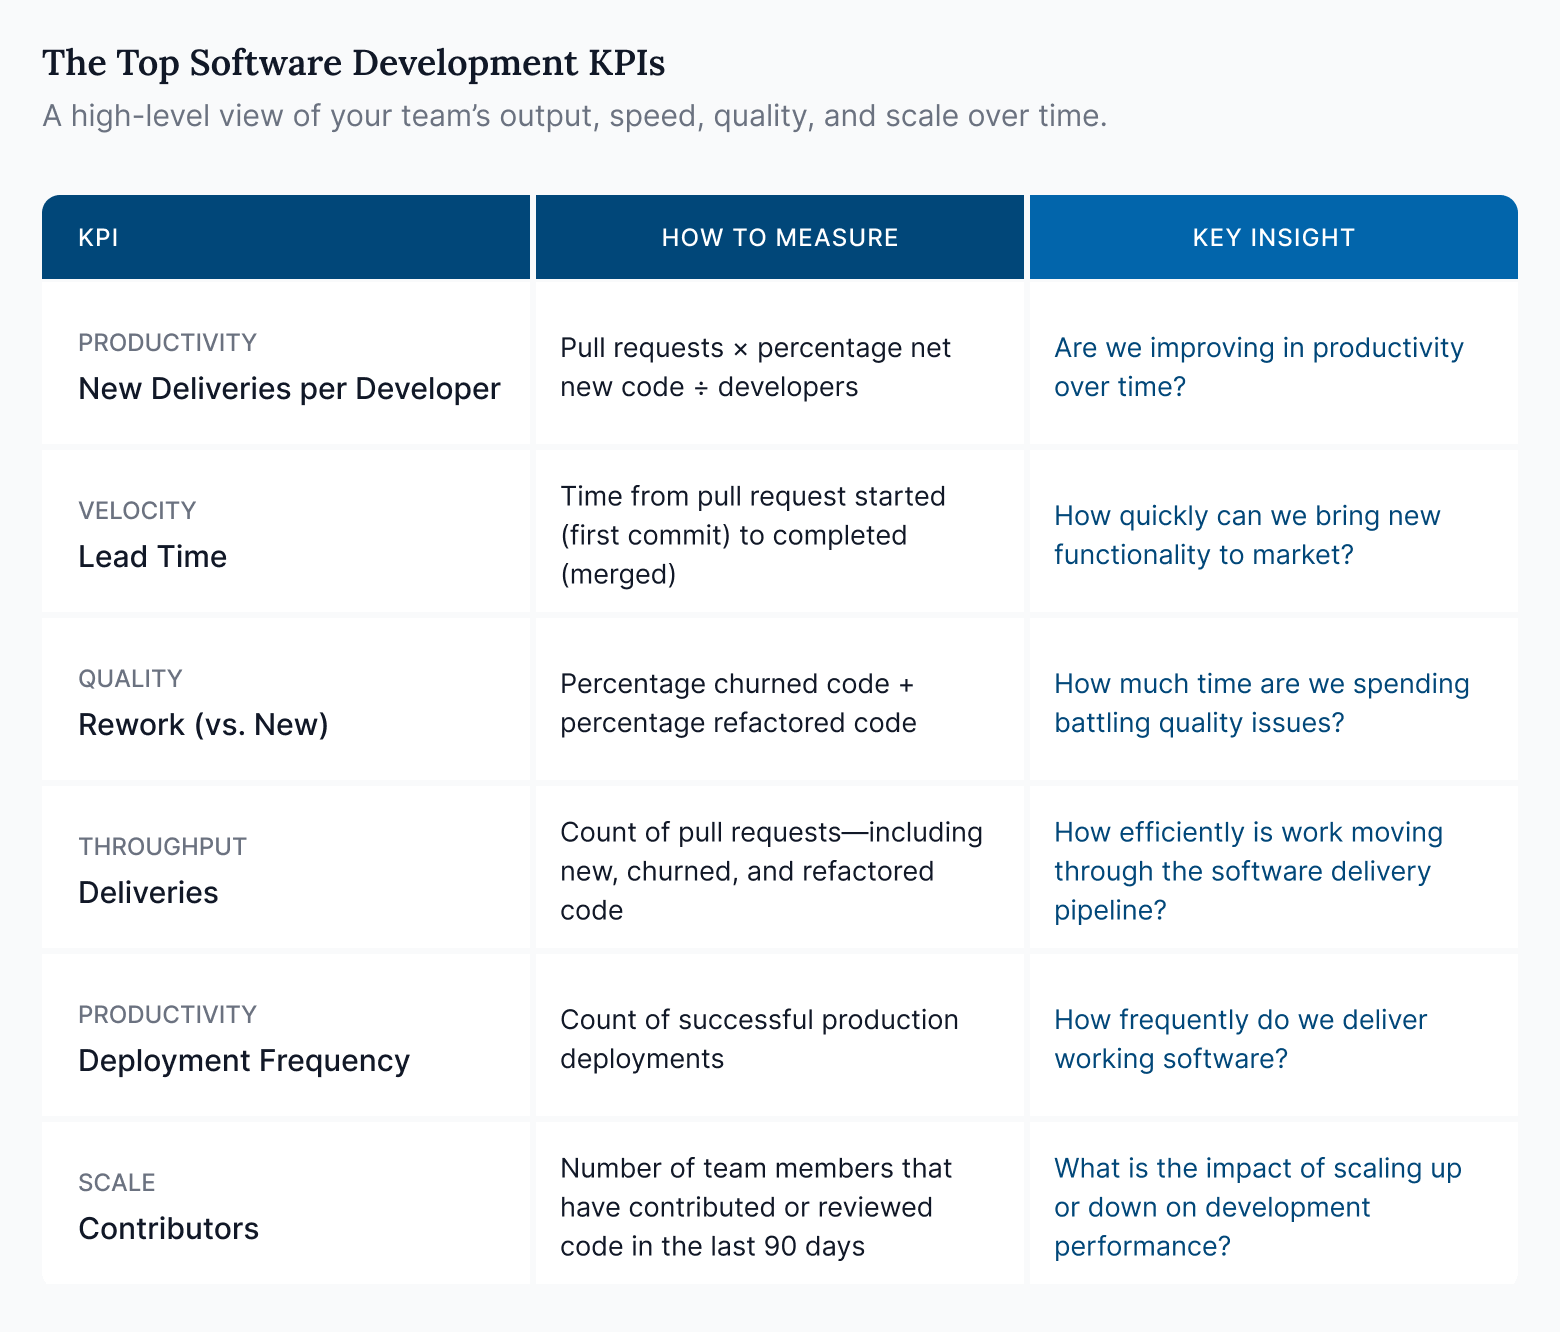
Task: Select the Deliveries throughput KPI
Action: click(x=148, y=893)
